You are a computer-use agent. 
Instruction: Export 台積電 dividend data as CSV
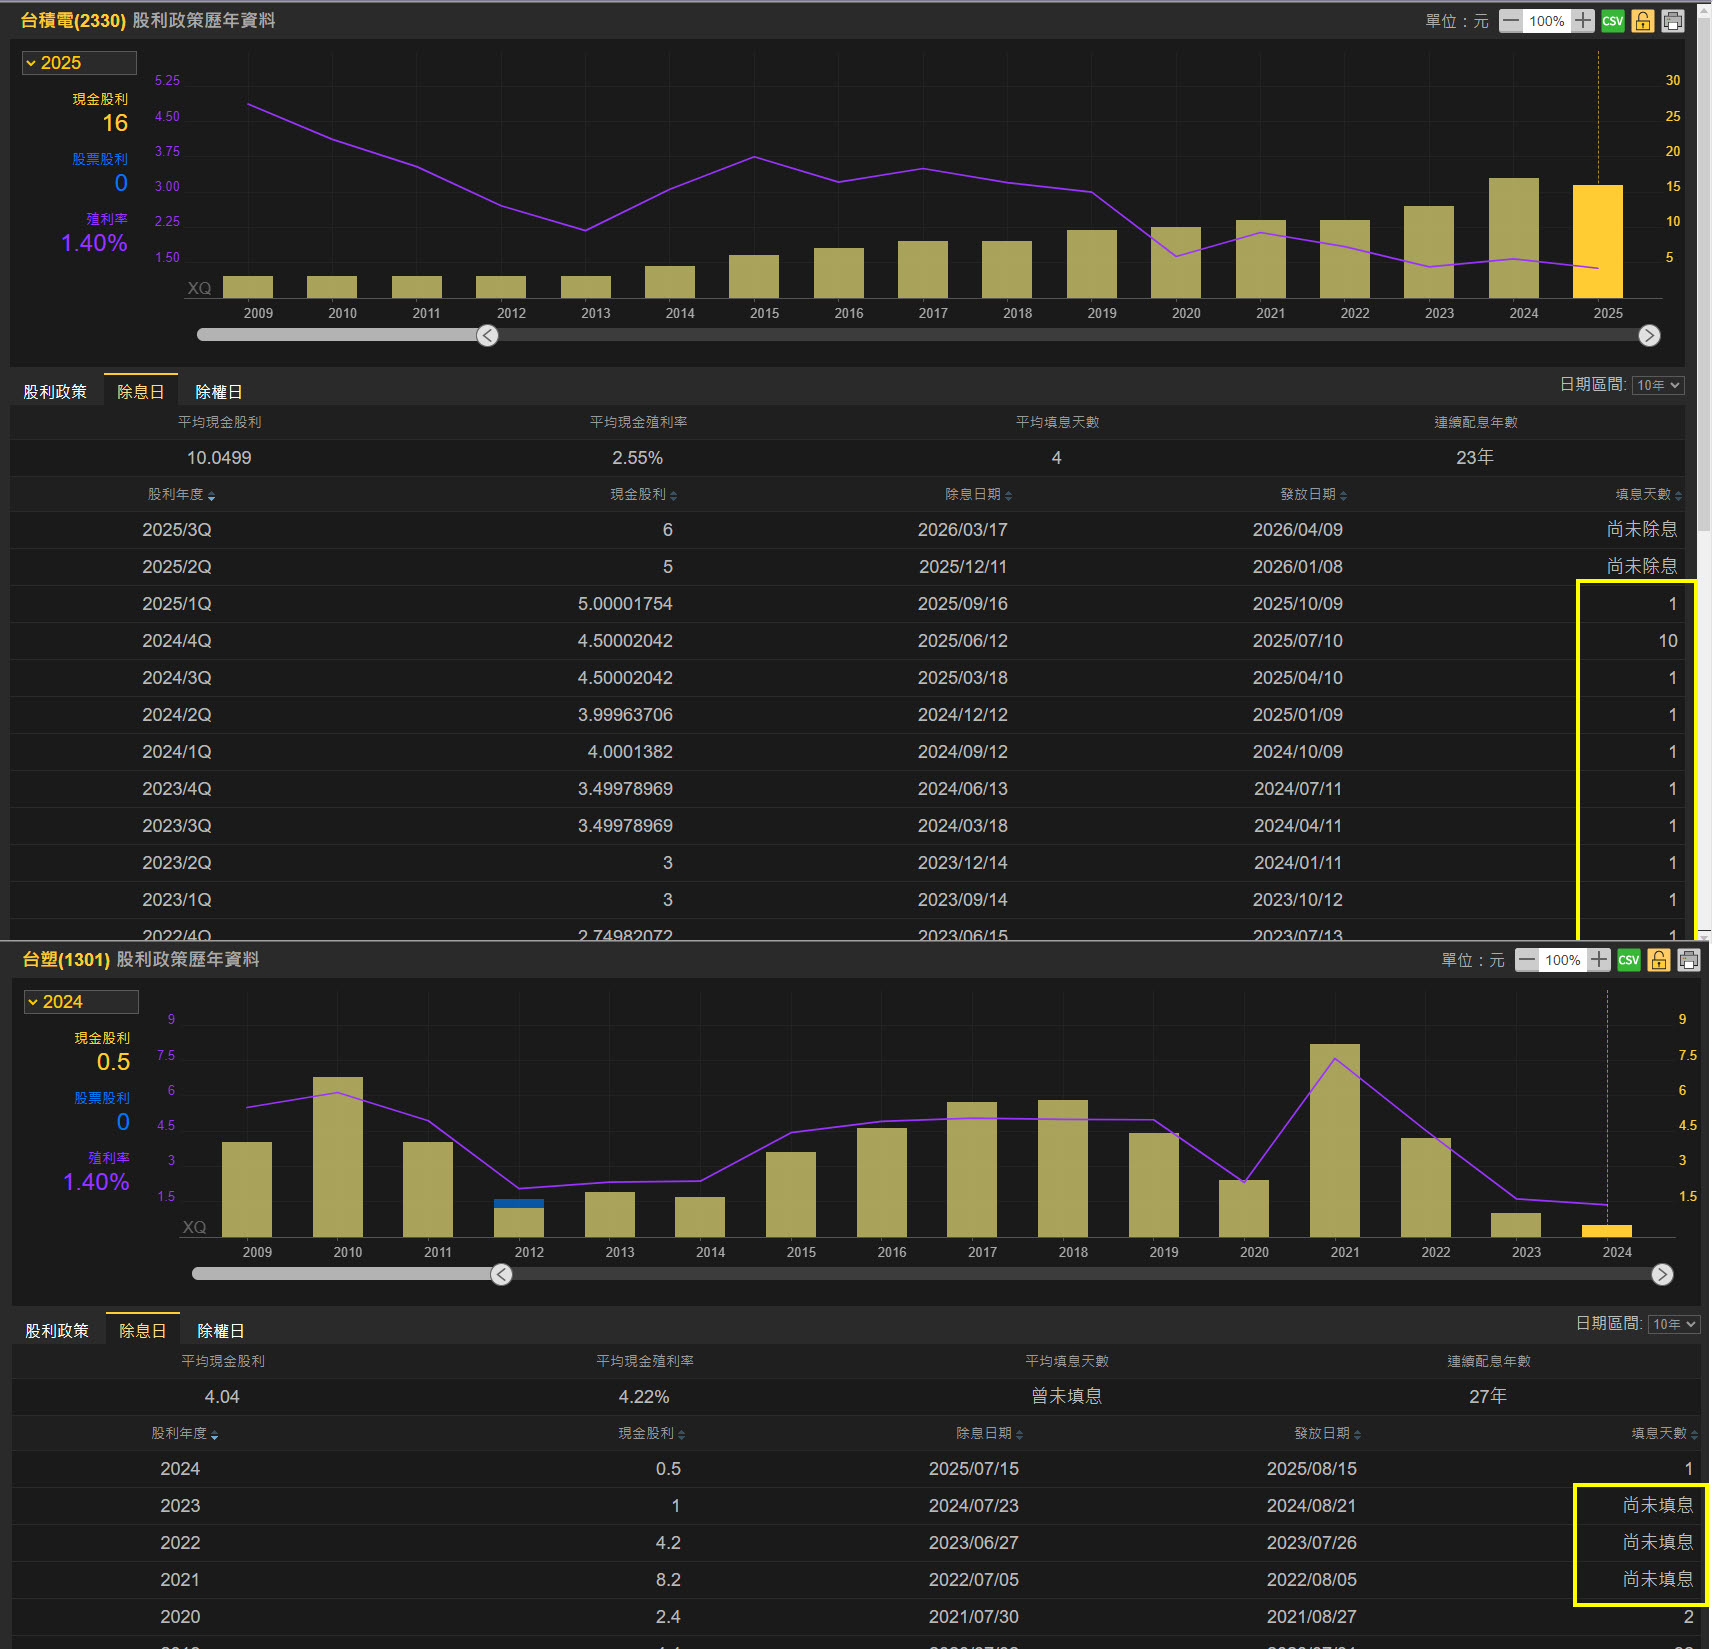[1612, 21]
